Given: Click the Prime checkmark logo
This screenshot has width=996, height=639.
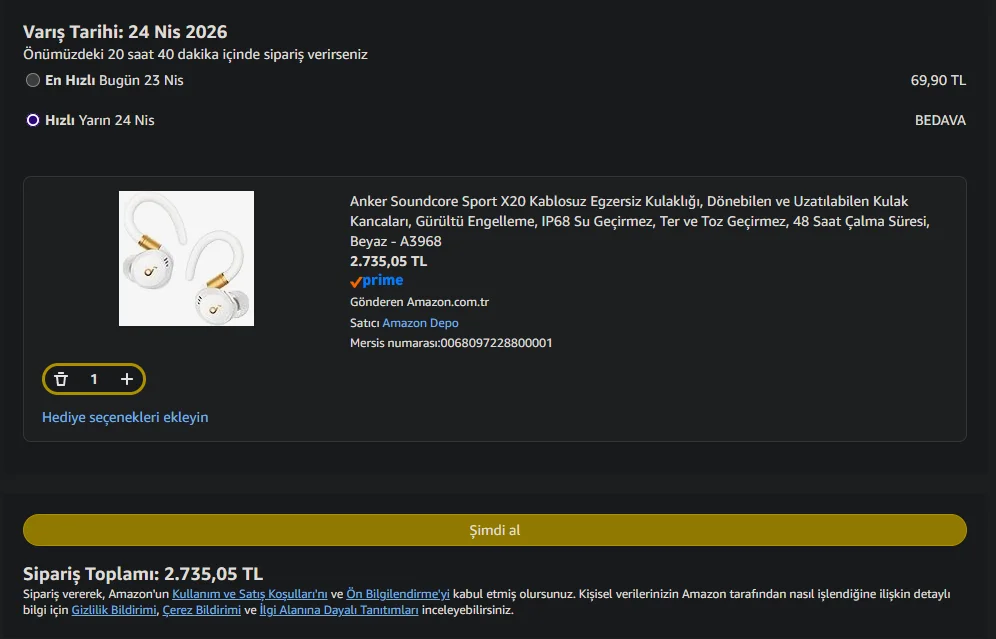Looking at the screenshot, I should 376,281.
